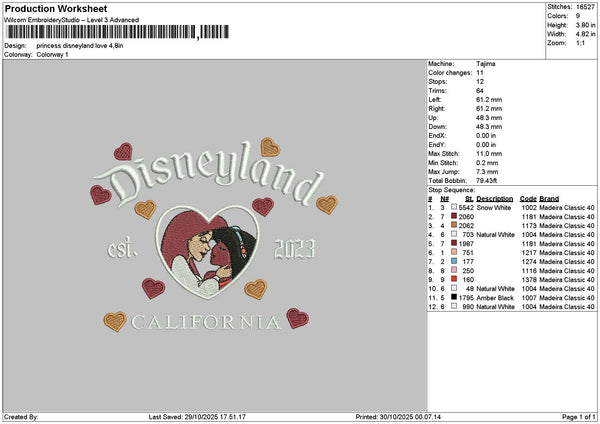Click the dark red swatch in stop 2

coord(454,216)
